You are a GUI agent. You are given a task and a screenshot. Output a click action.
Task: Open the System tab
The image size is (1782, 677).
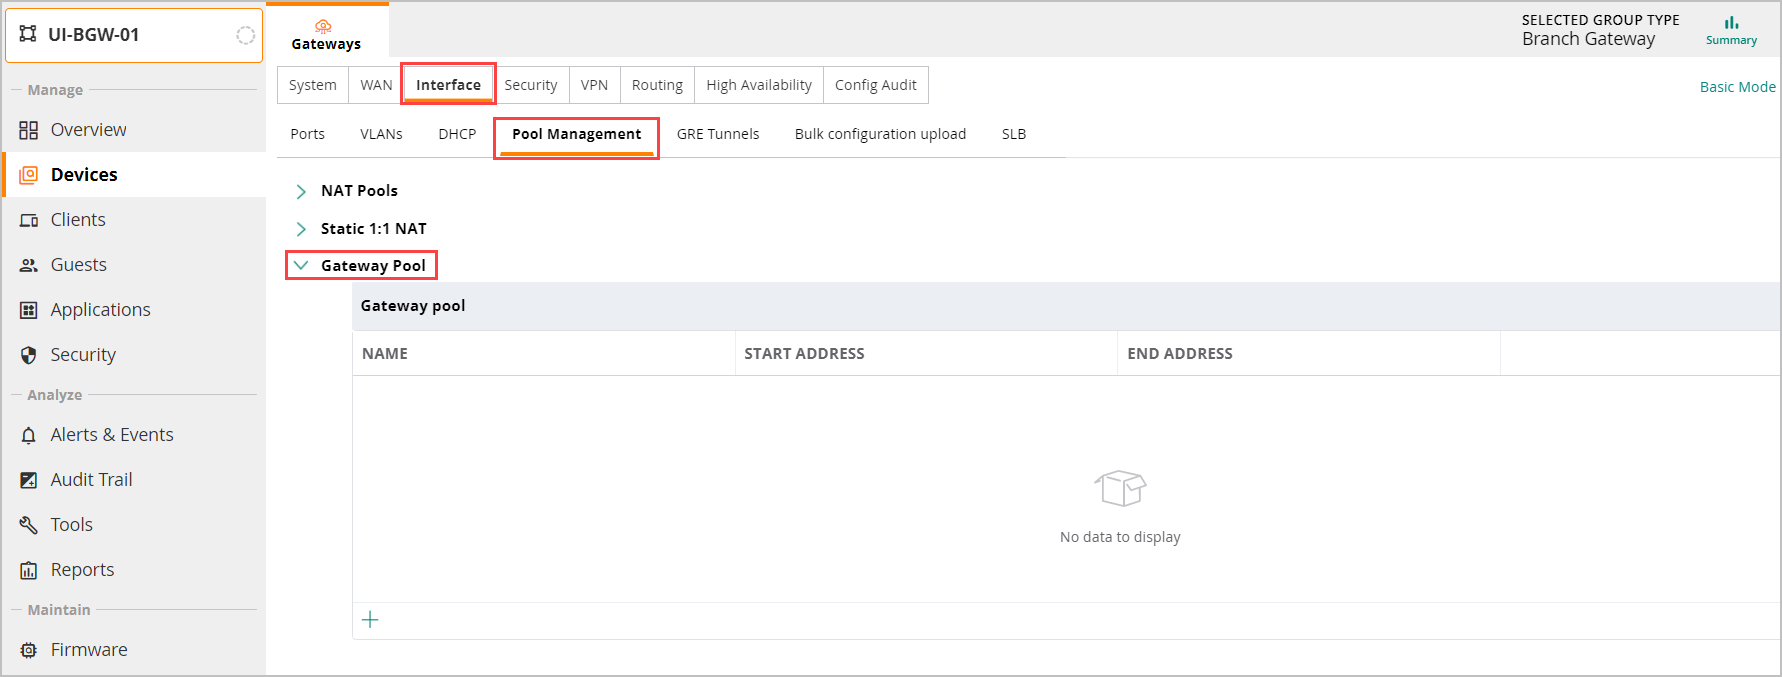coord(313,85)
